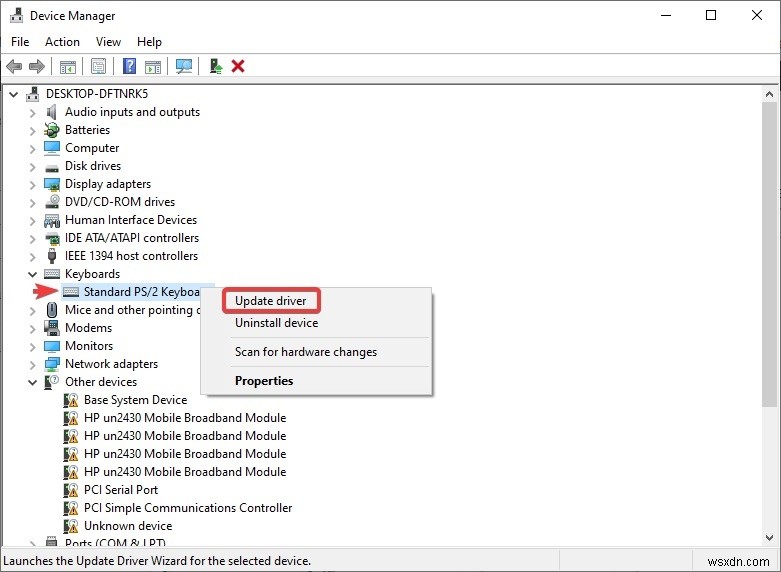This screenshot has width=781, height=572.
Task: Select the Batteries category icon
Action: [52, 130]
